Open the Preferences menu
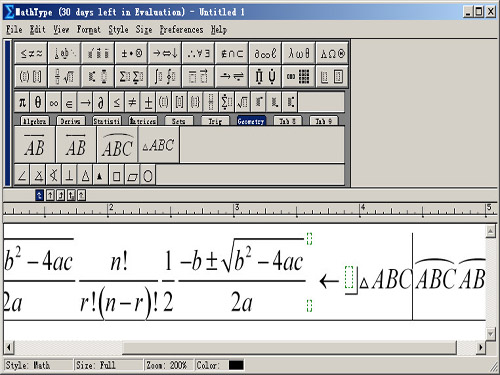 point(181,30)
